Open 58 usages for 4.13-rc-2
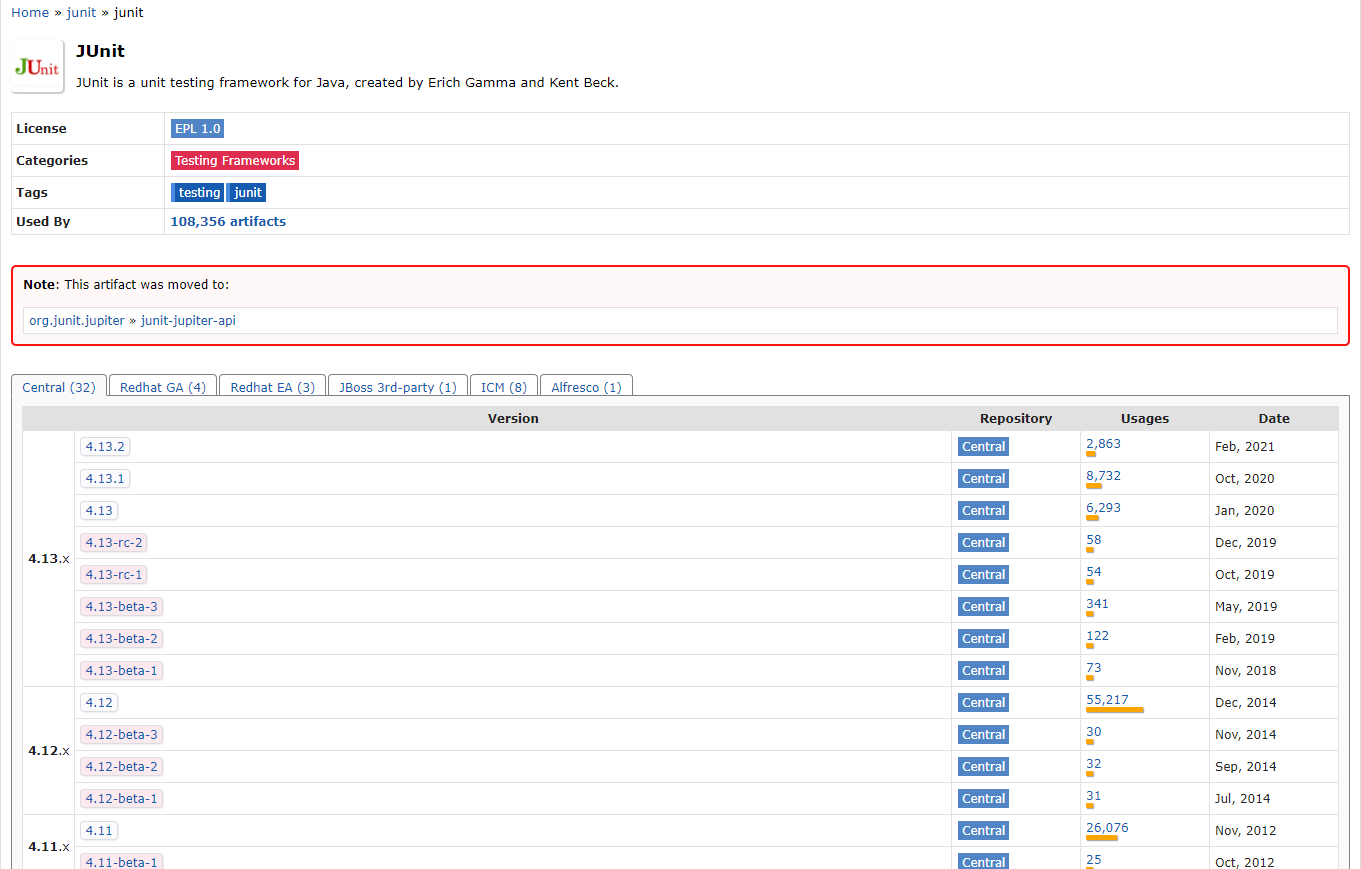Screen dimensions: 1361x869 click(1094, 540)
